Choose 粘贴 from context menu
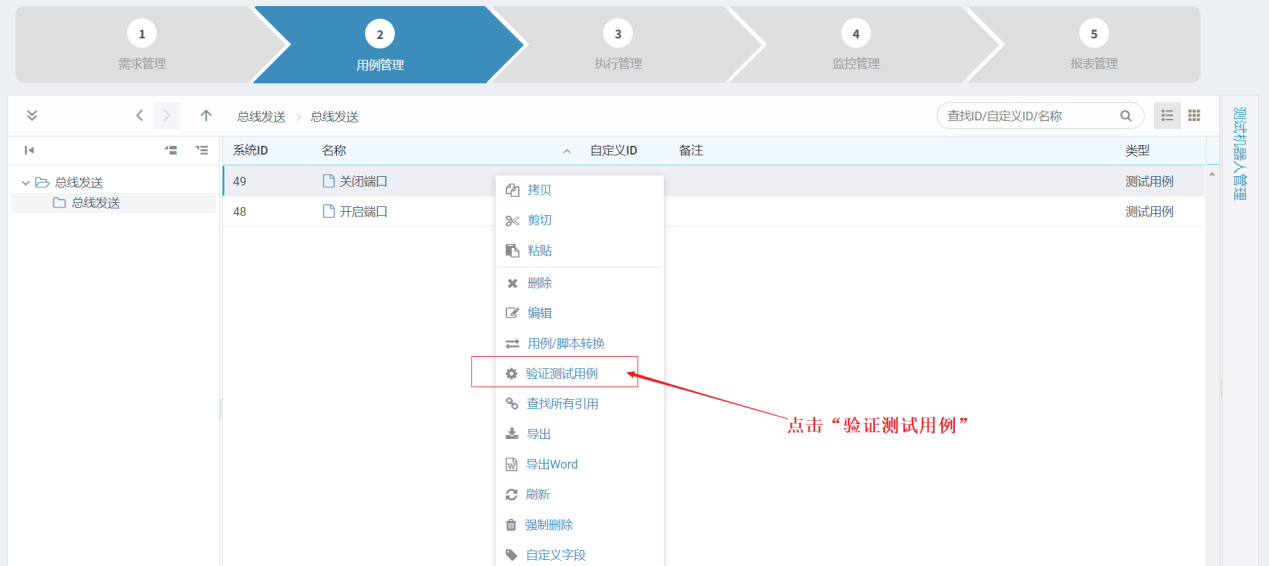This screenshot has height=566, width=1269. [580, 250]
